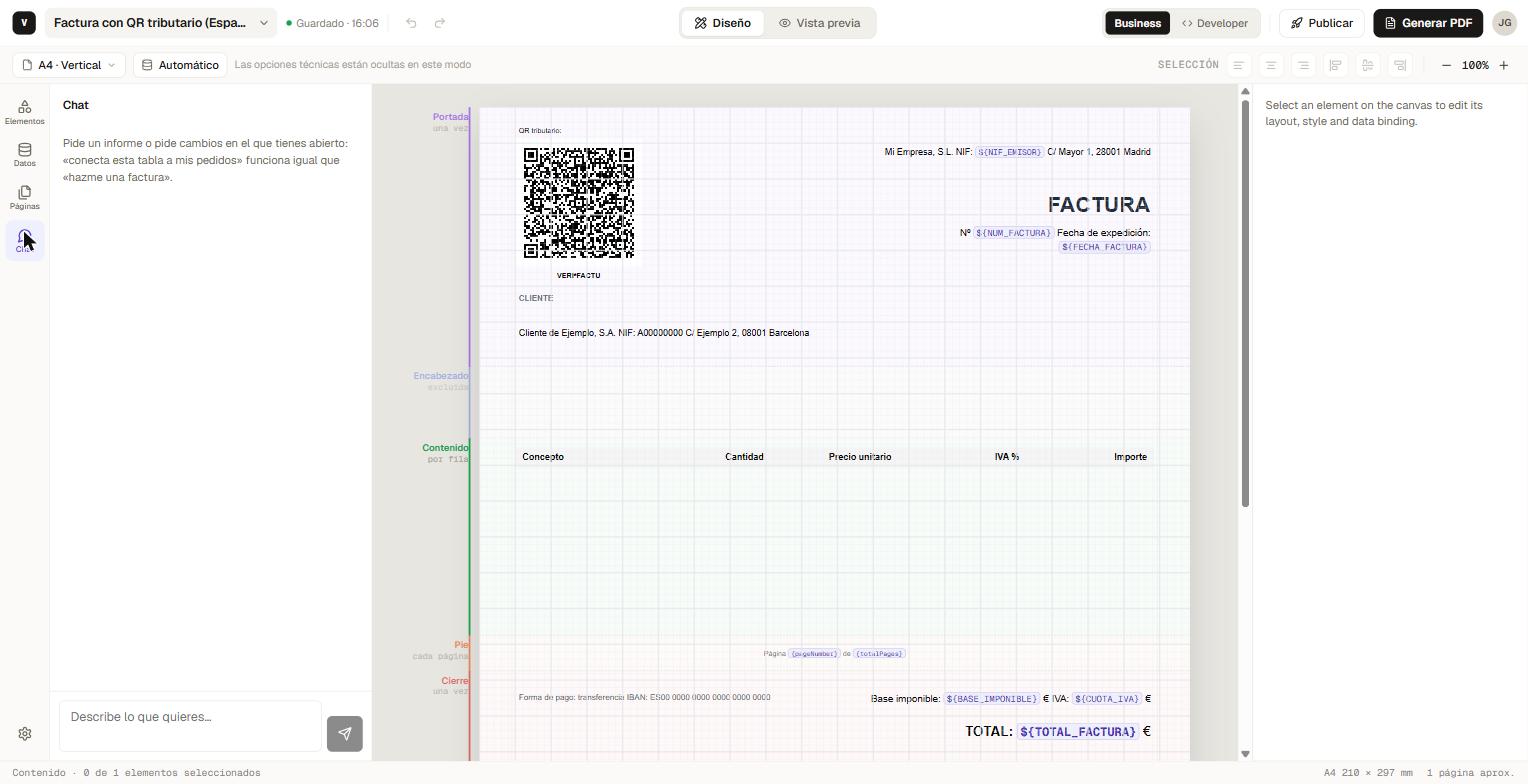Switch to the Diseño tab
Image resolution: width=1528 pixels, height=784 pixels.
click(x=723, y=23)
